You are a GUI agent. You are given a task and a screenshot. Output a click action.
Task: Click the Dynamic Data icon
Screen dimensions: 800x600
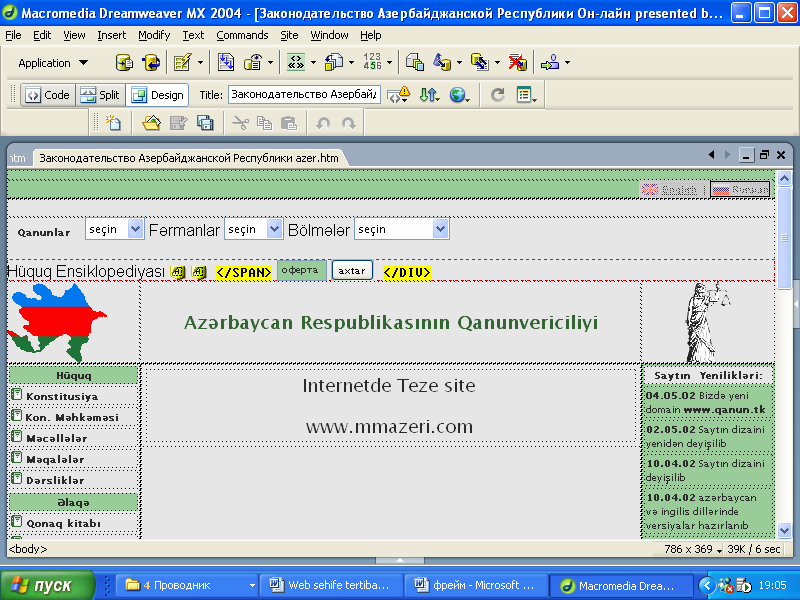tap(182, 63)
